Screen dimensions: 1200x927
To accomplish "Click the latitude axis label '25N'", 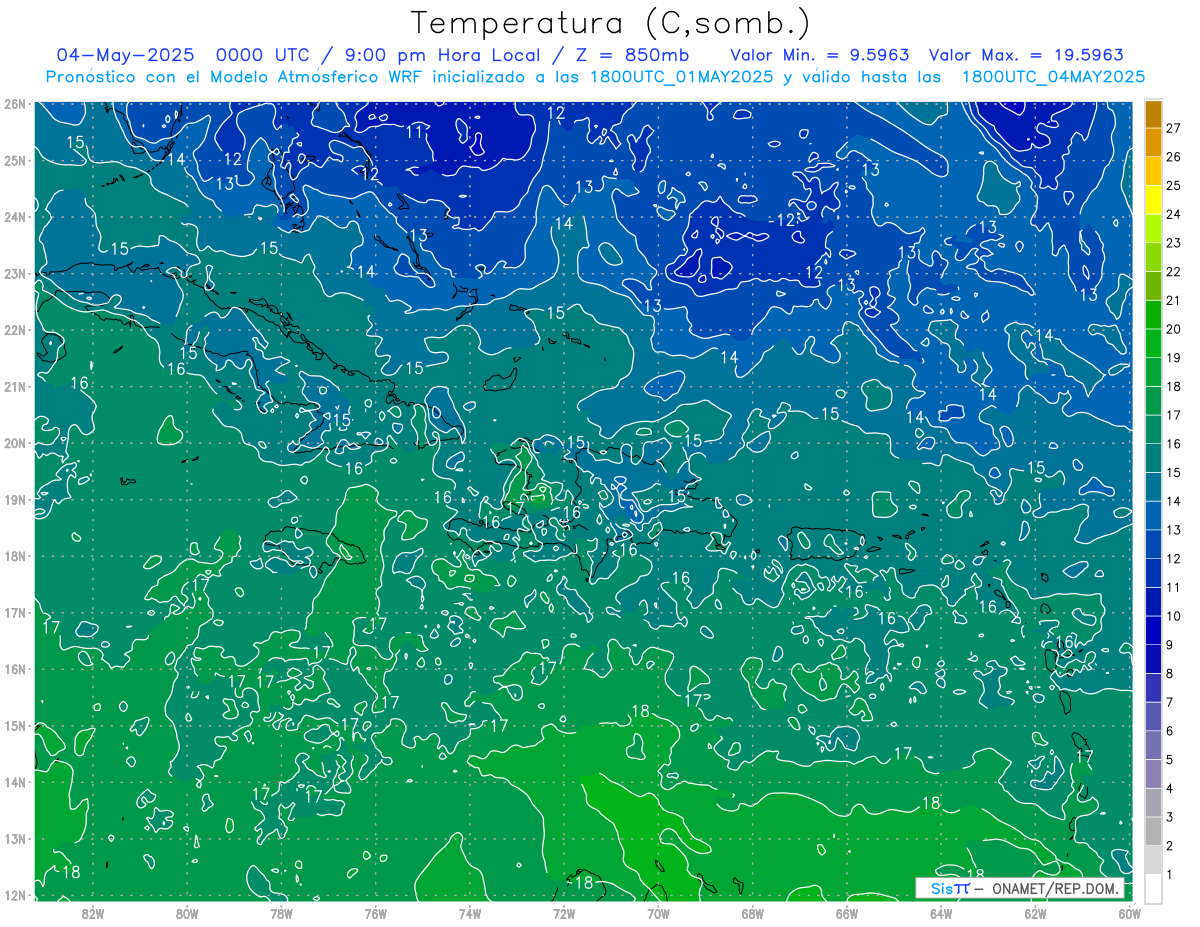I will pyautogui.click(x=15, y=160).
